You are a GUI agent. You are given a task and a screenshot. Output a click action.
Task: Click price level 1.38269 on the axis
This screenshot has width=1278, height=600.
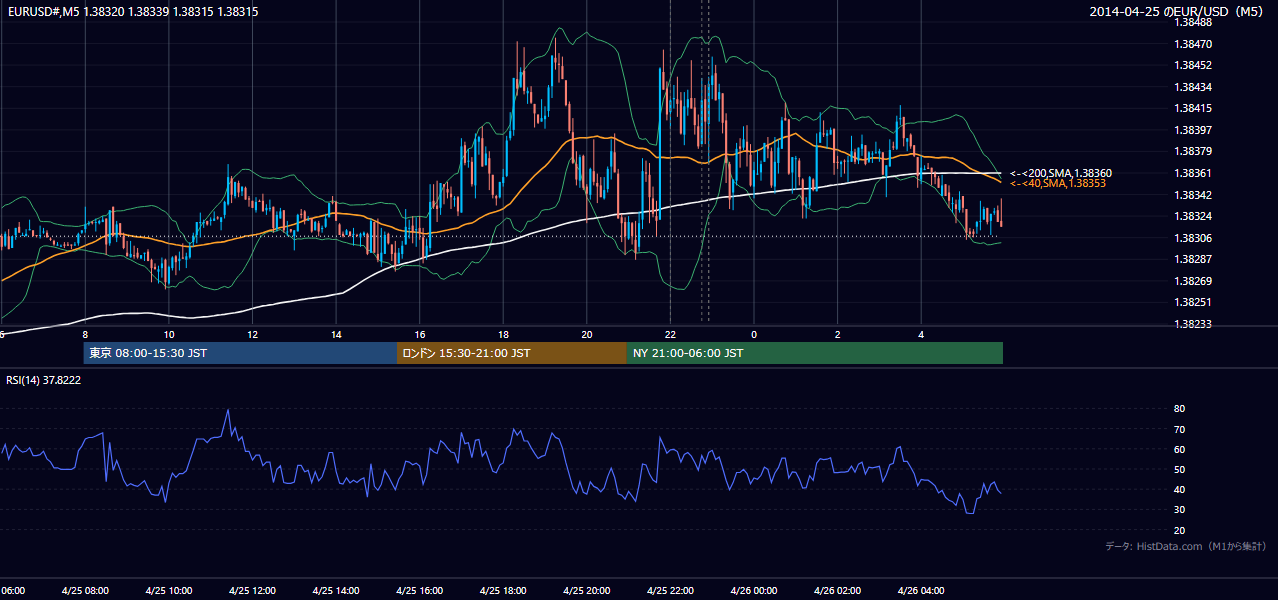[x=1194, y=281]
